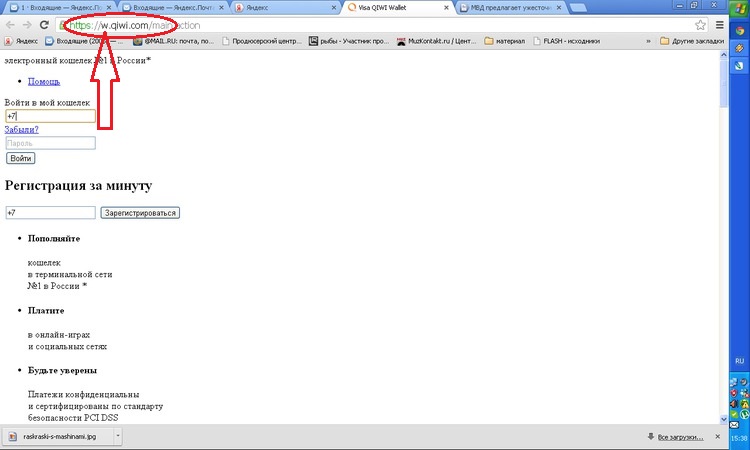The image size is (750, 450).
Task: Click the Пароль password field
Action: pyautogui.click(x=50, y=143)
